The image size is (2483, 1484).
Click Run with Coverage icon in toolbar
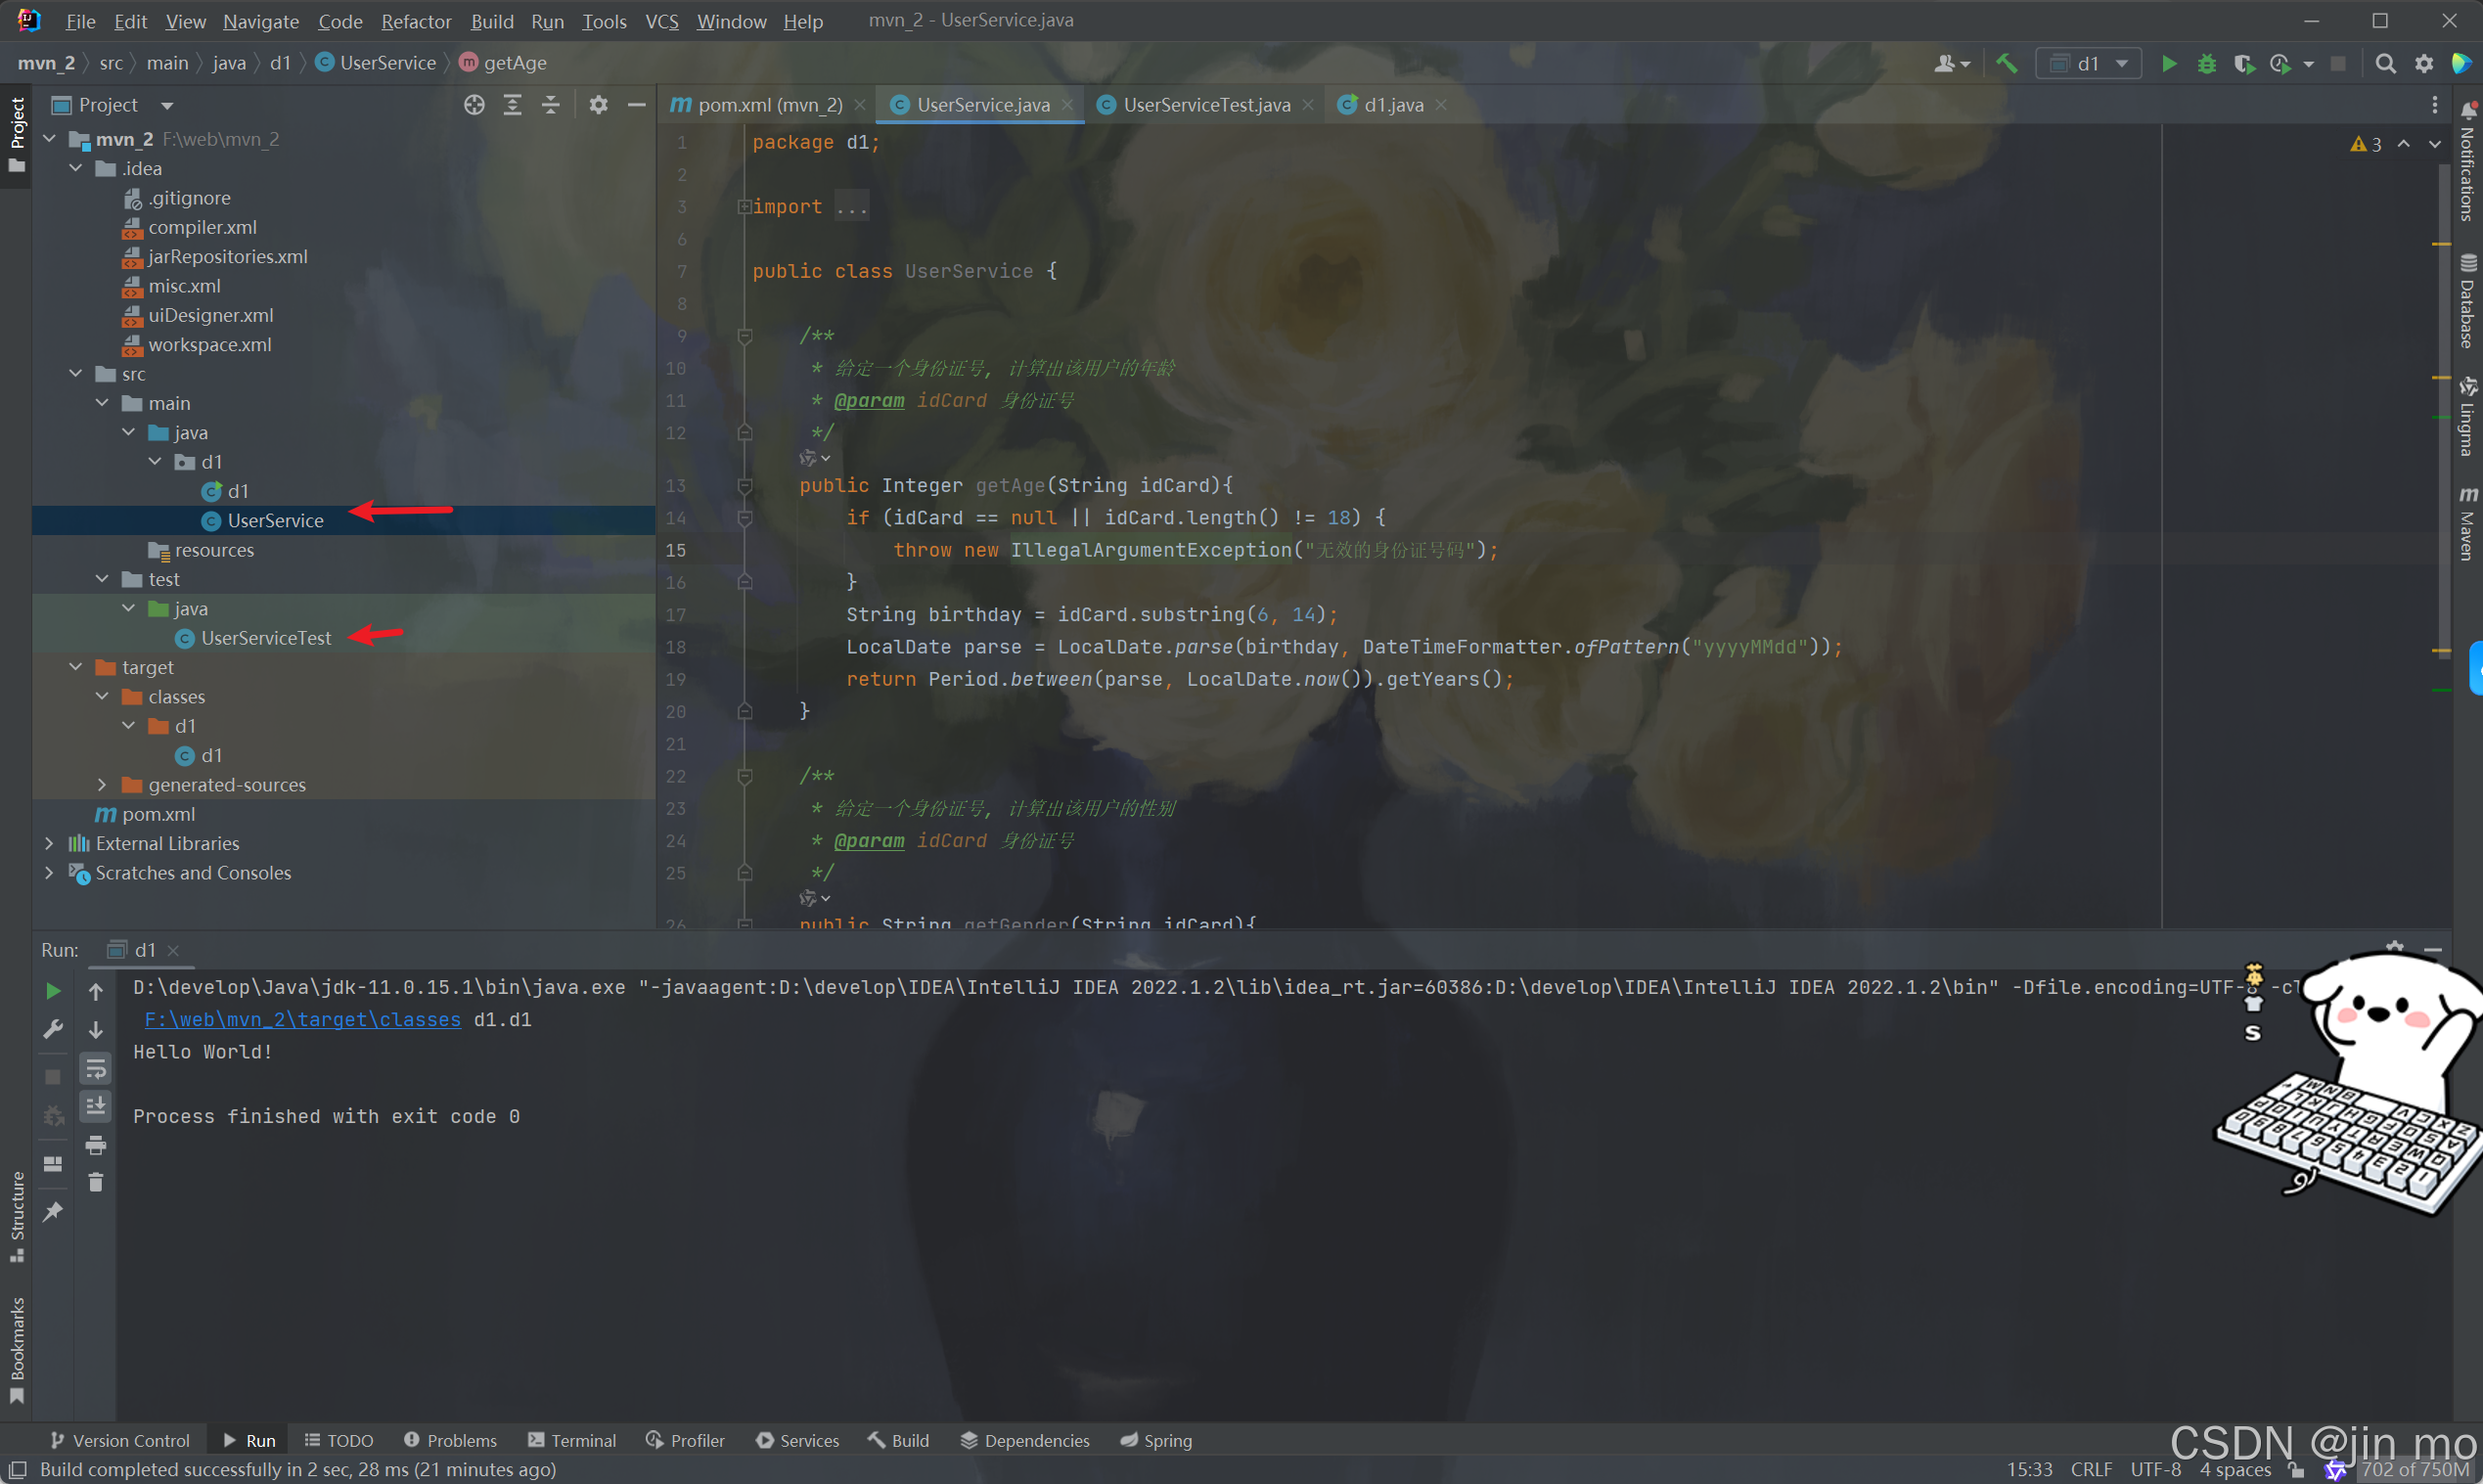pos(2244,64)
